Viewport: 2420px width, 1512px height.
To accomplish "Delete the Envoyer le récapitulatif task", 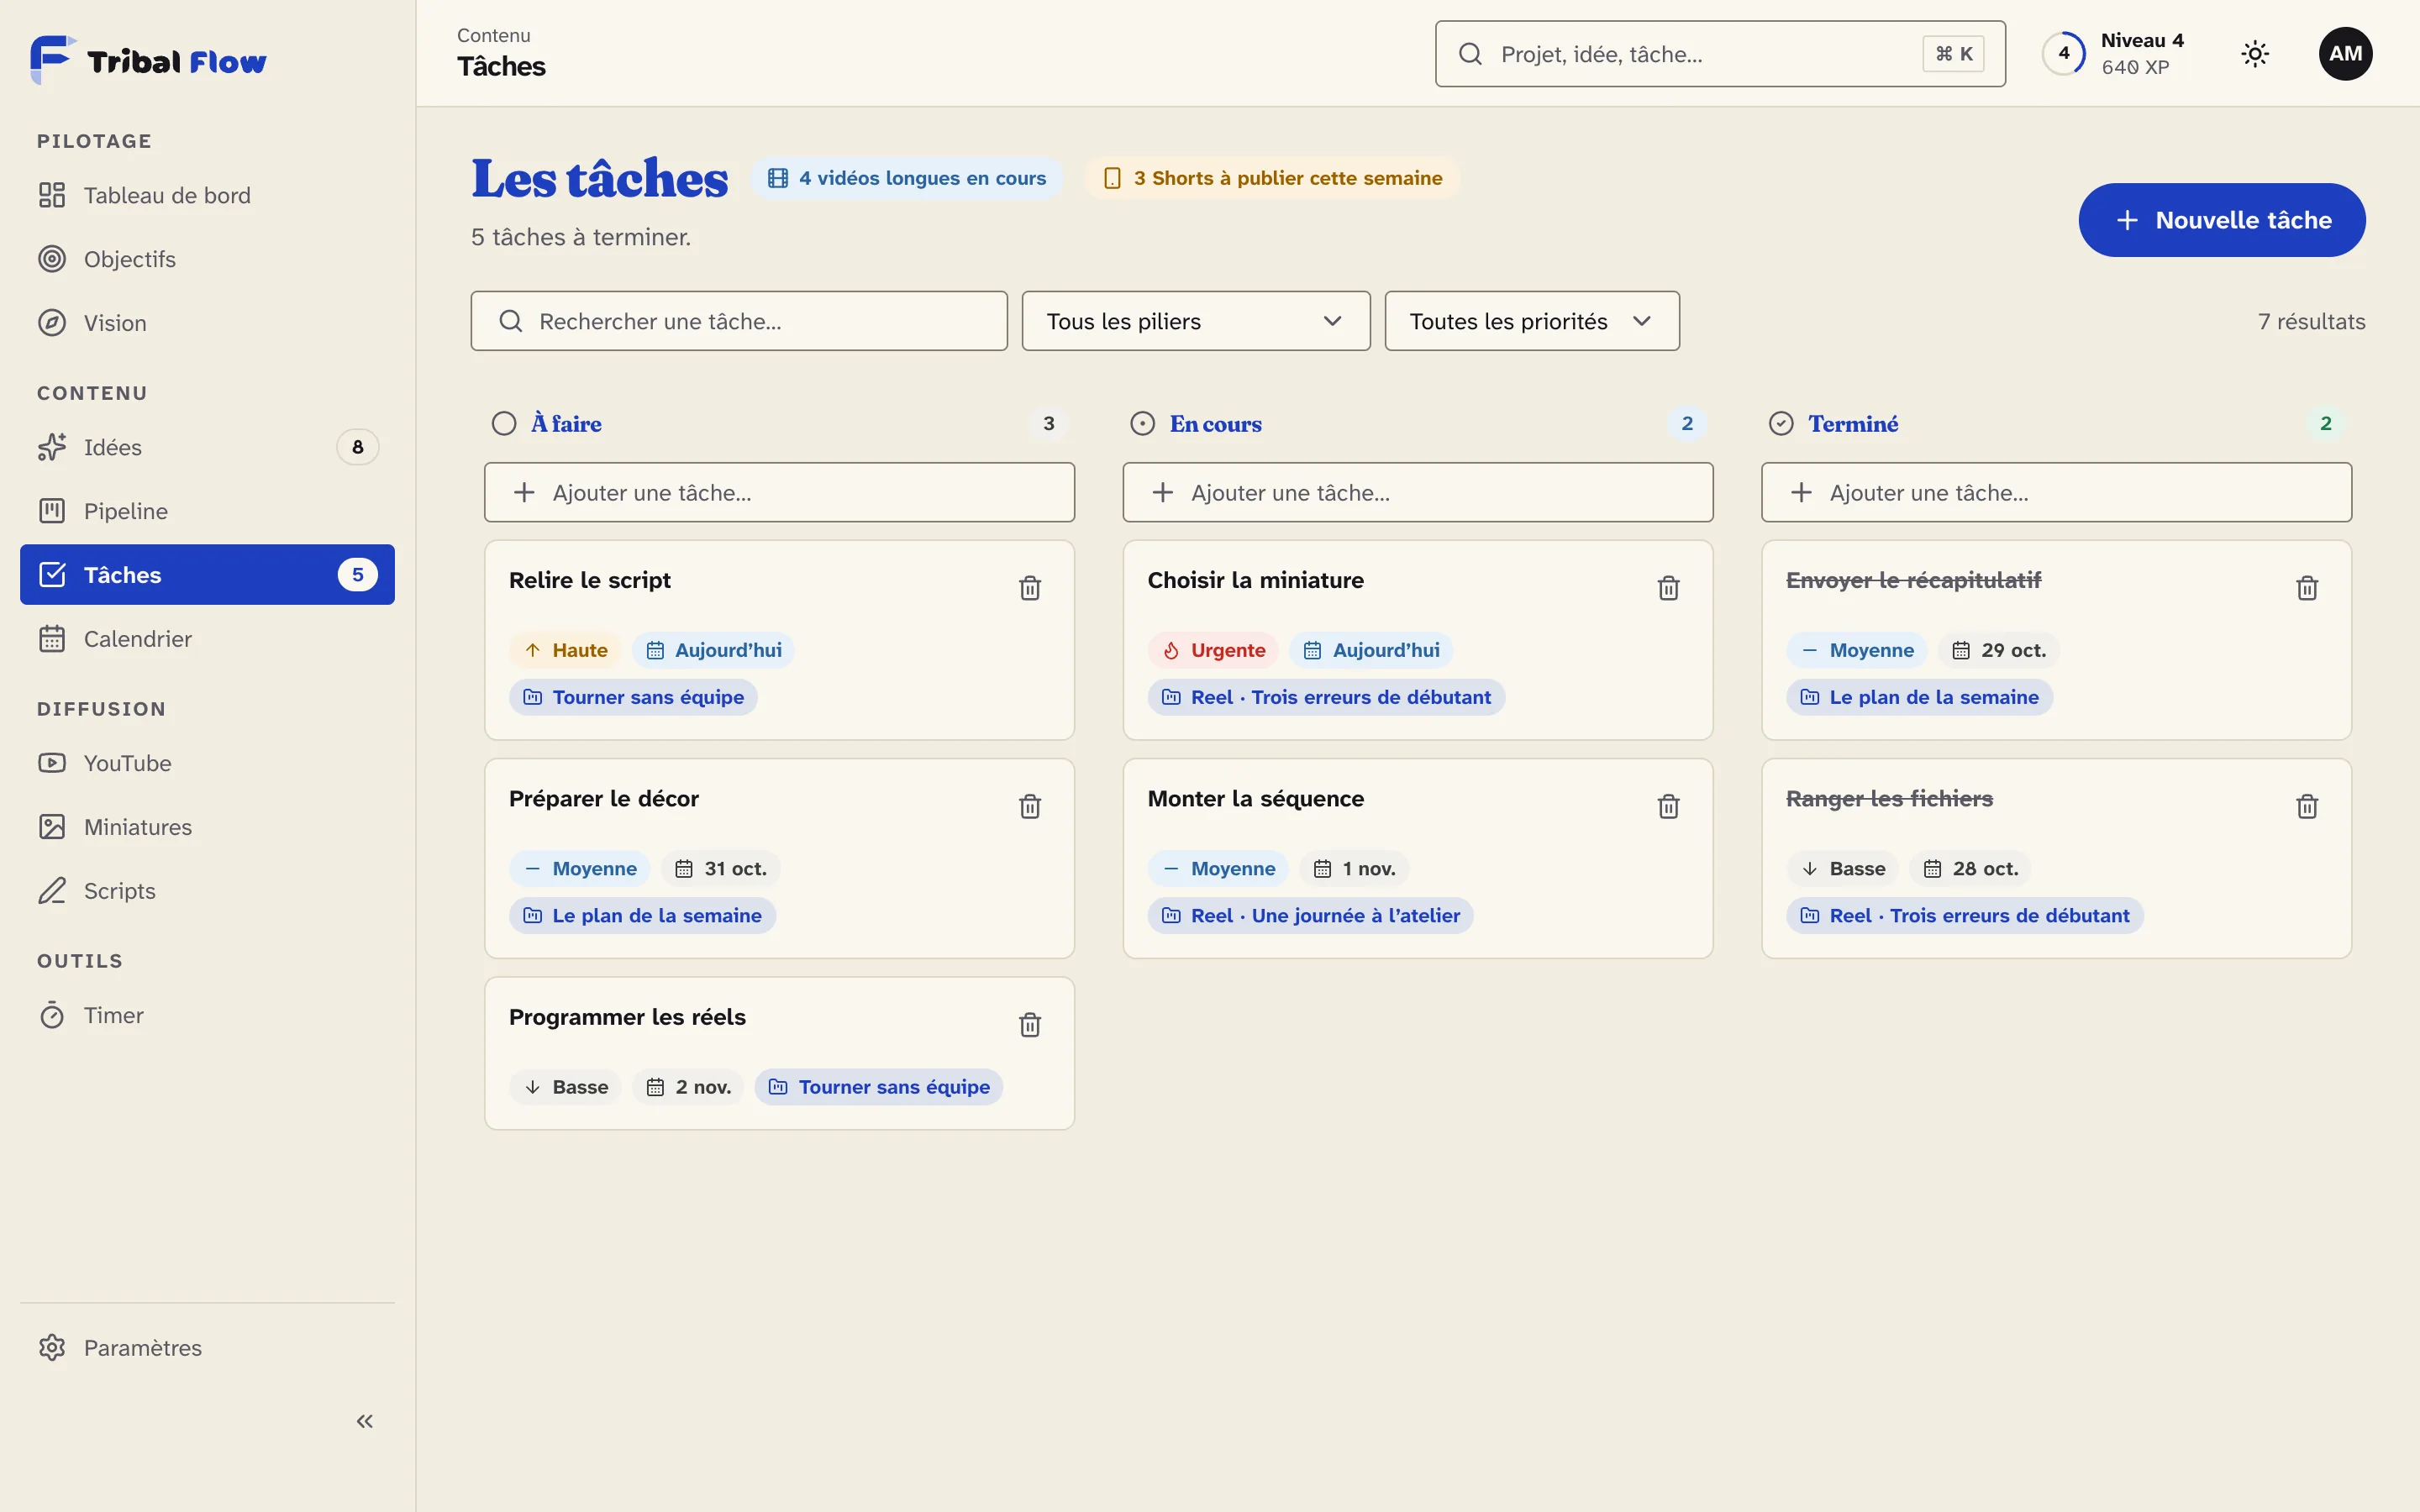I will point(2307,588).
